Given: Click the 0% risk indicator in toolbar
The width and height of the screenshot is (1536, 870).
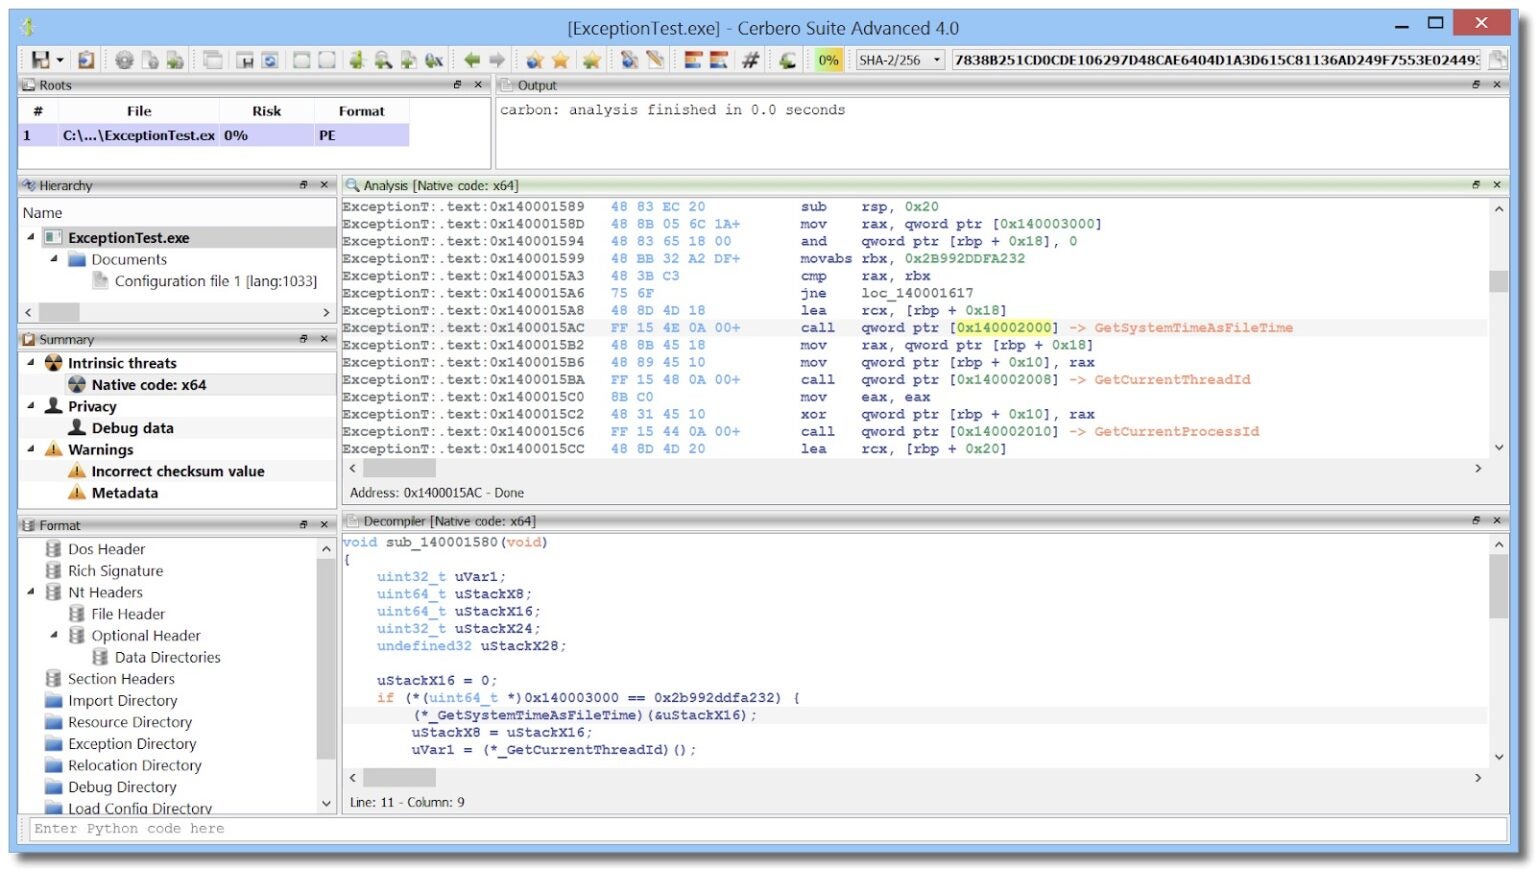Looking at the screenshot, I should [x=828, y=60].
